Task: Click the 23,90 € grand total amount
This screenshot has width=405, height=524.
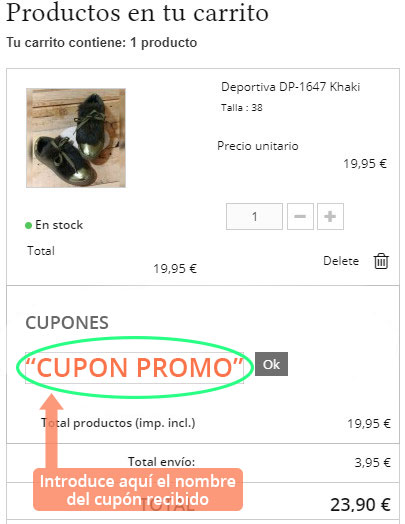Action: click(360, 504)
